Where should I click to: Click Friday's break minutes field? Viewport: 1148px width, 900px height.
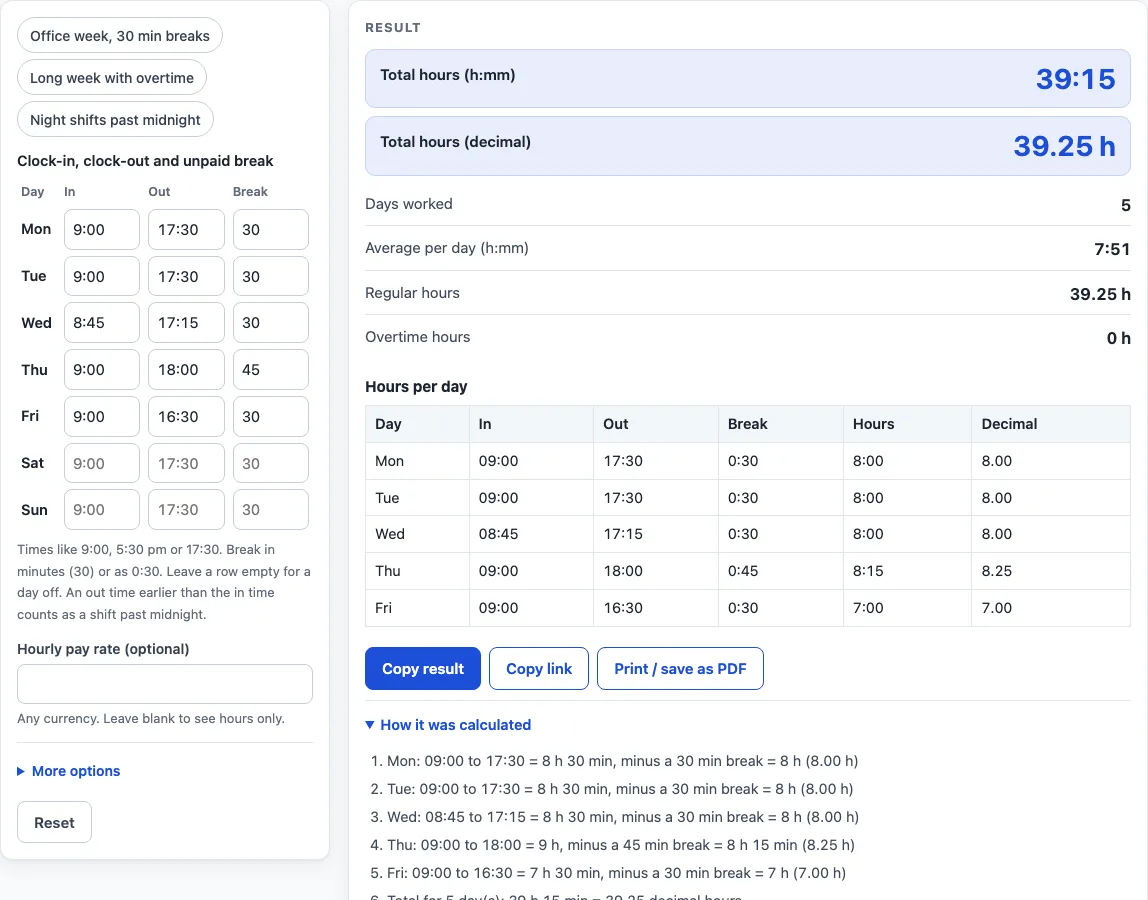point(271,416)
